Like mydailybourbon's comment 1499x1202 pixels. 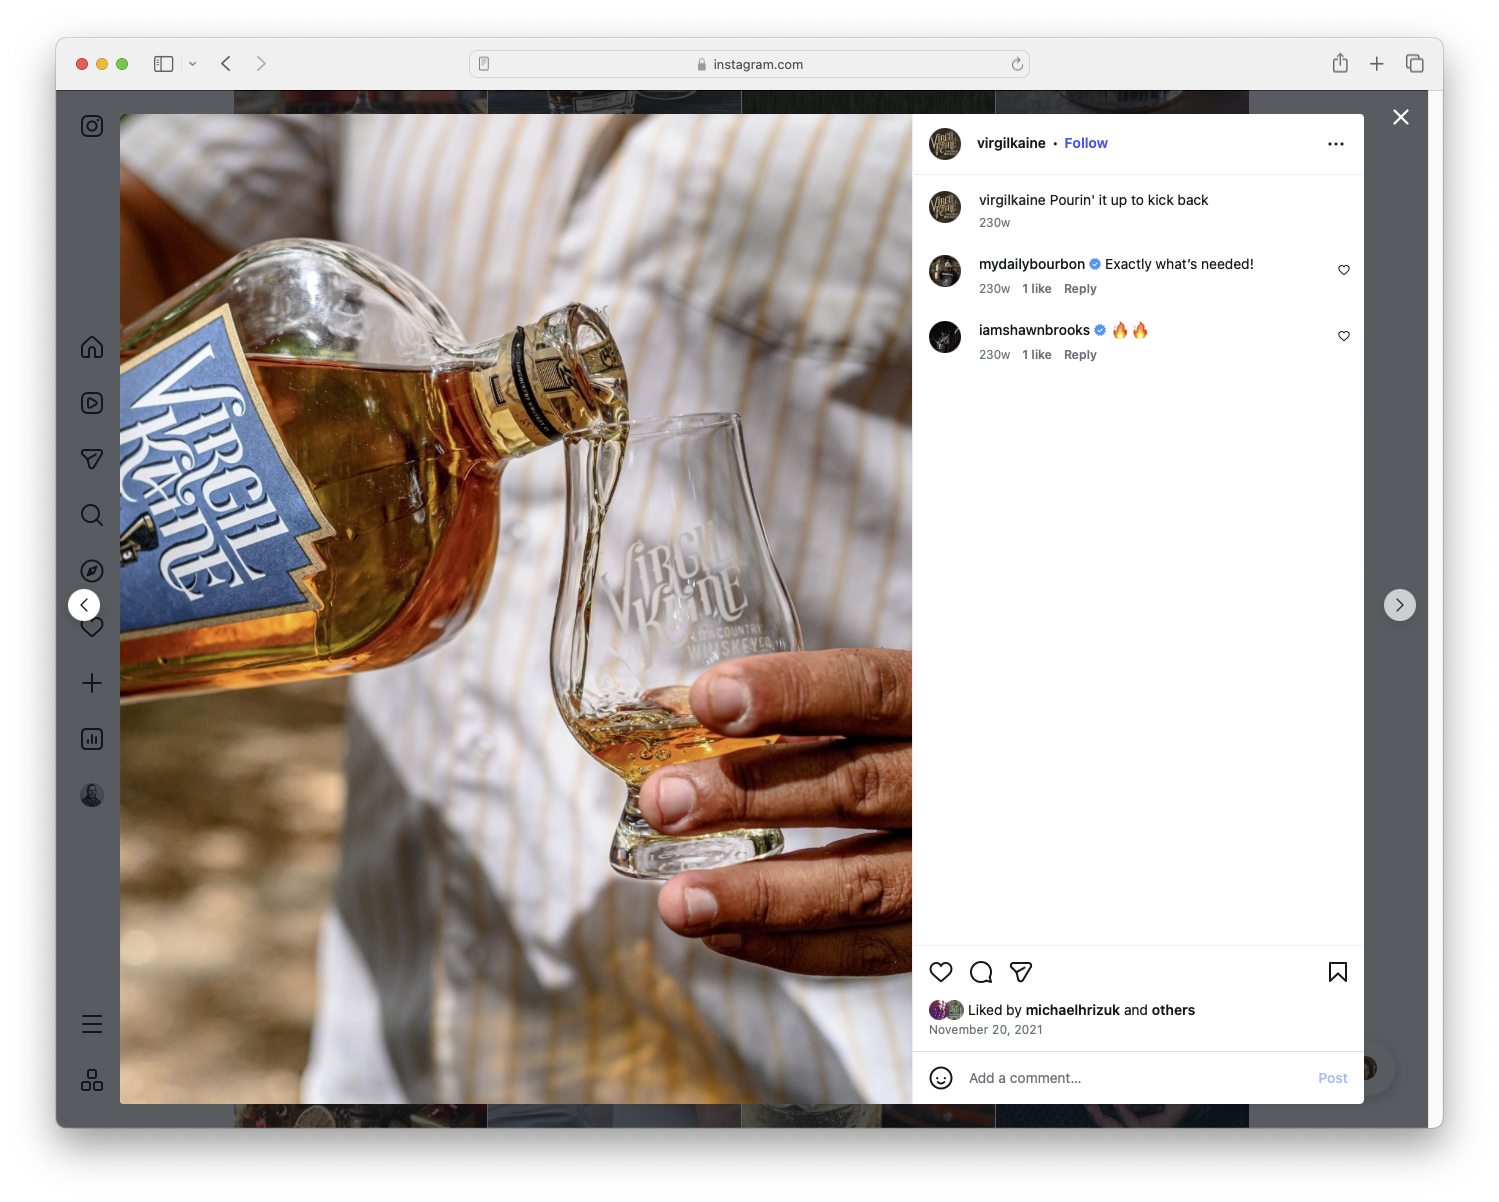click(x=1344, y=270)
